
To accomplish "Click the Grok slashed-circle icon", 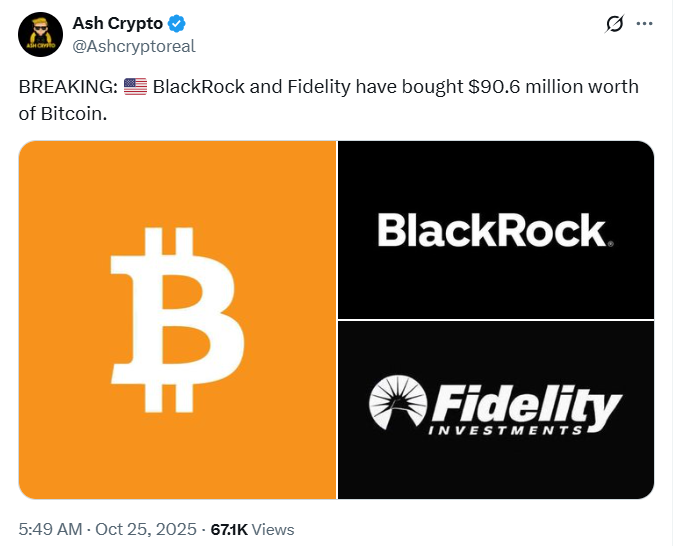I will (615, 24).
